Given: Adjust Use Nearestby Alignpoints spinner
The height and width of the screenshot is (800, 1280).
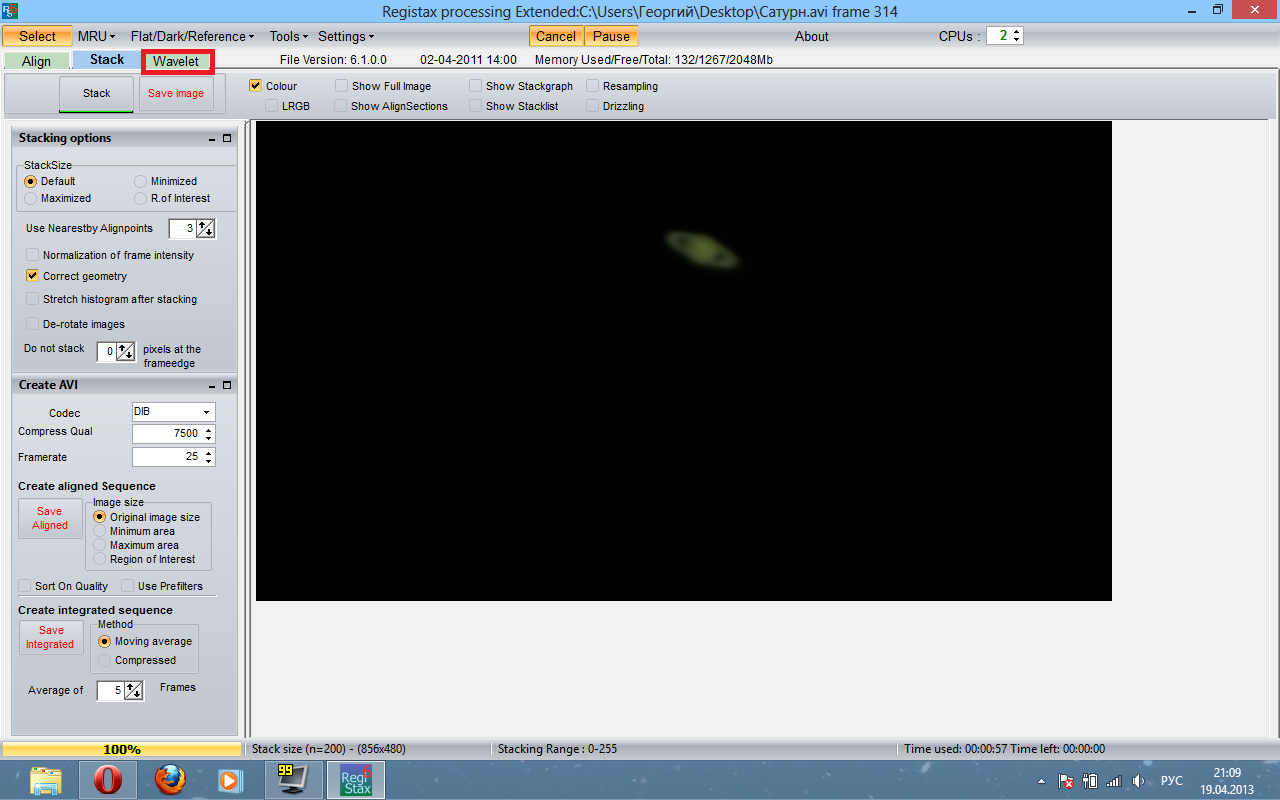Looking at the screenshot, I should tap(205, 229).
